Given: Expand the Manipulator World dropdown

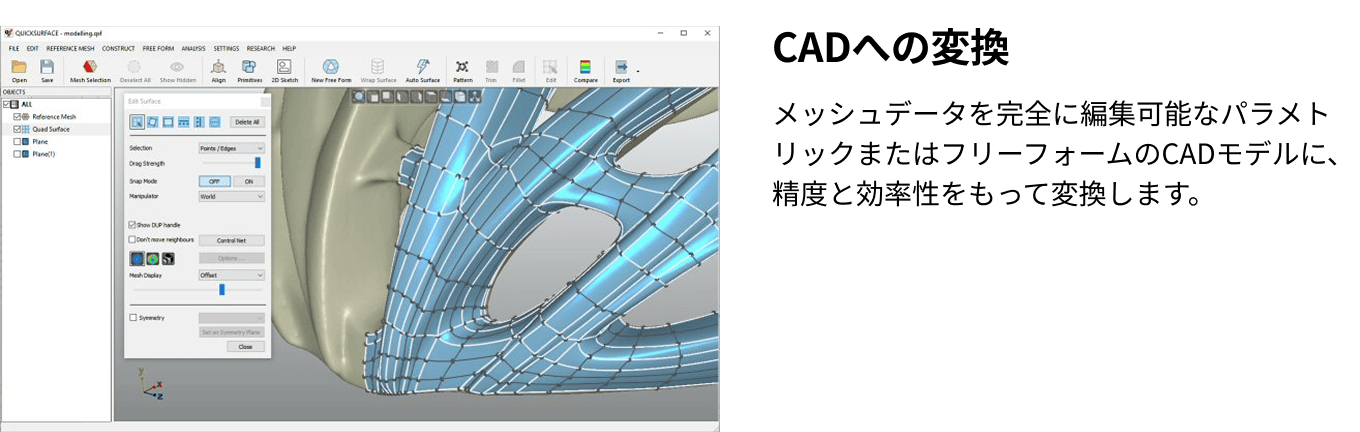Looking at the screenshot, I should (231, 197).
